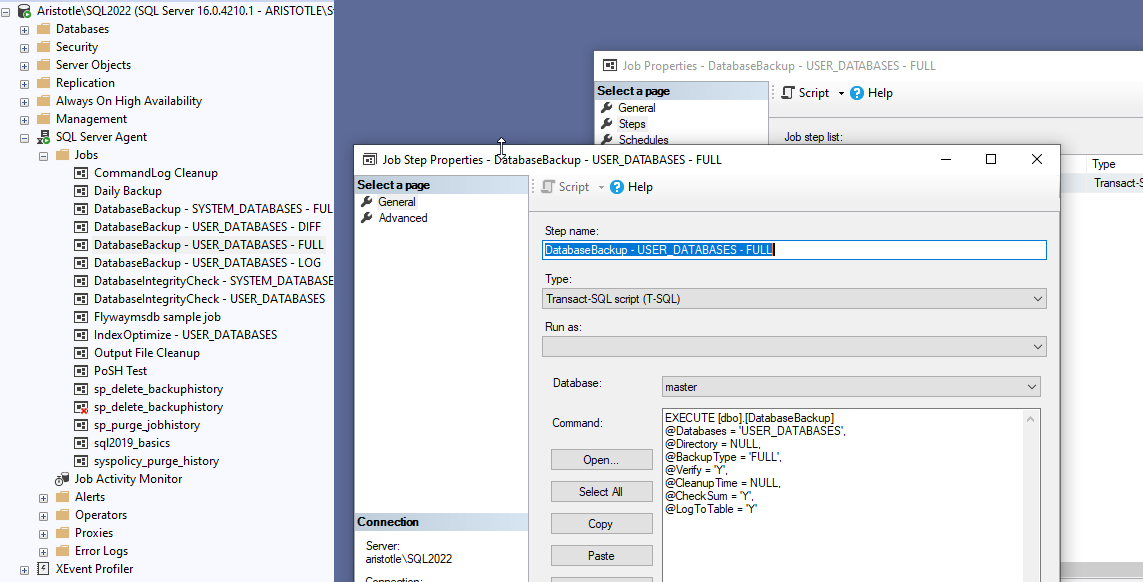The image size is (1143, 582).
Task: Click the wrench icon beside Advanced page
Action: [x=367, y=218]
